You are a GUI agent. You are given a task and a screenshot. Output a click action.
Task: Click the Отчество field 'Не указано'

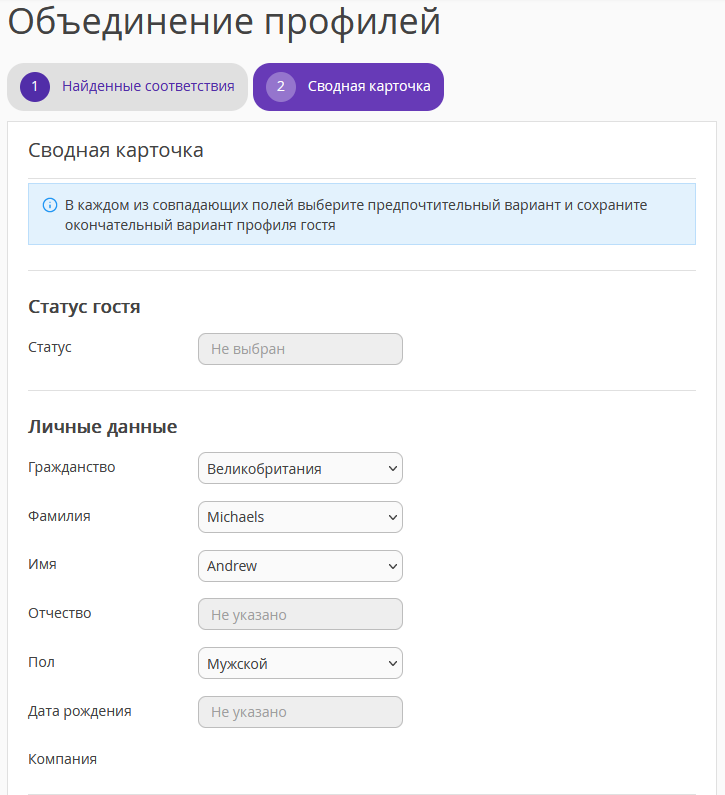tap(300, 615)
